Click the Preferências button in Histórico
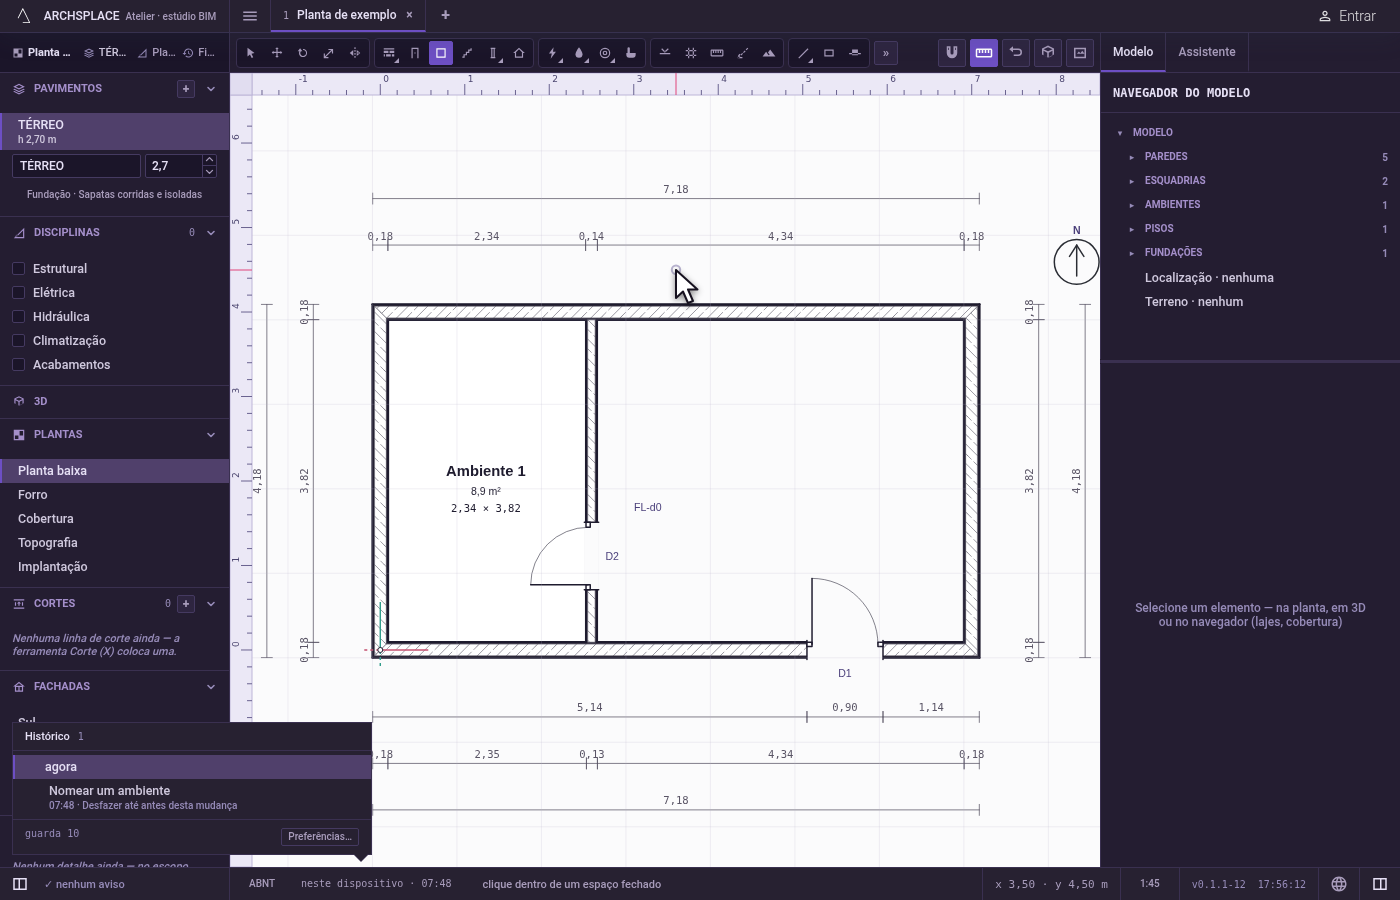The height and width of the screenshot is (900, 1400). (320, 836)
